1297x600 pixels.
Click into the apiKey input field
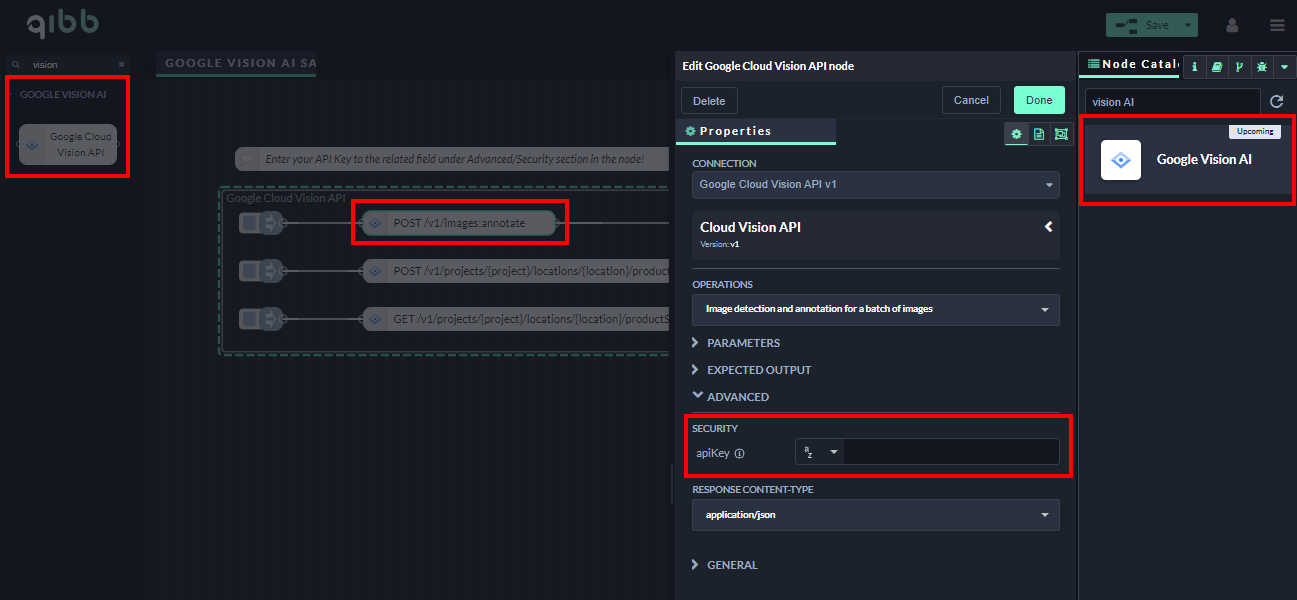950,452
